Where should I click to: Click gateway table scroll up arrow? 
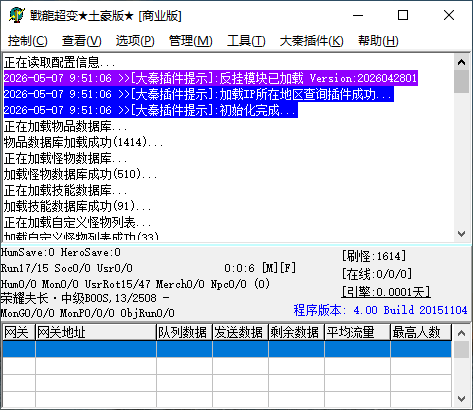pos(462,333)
